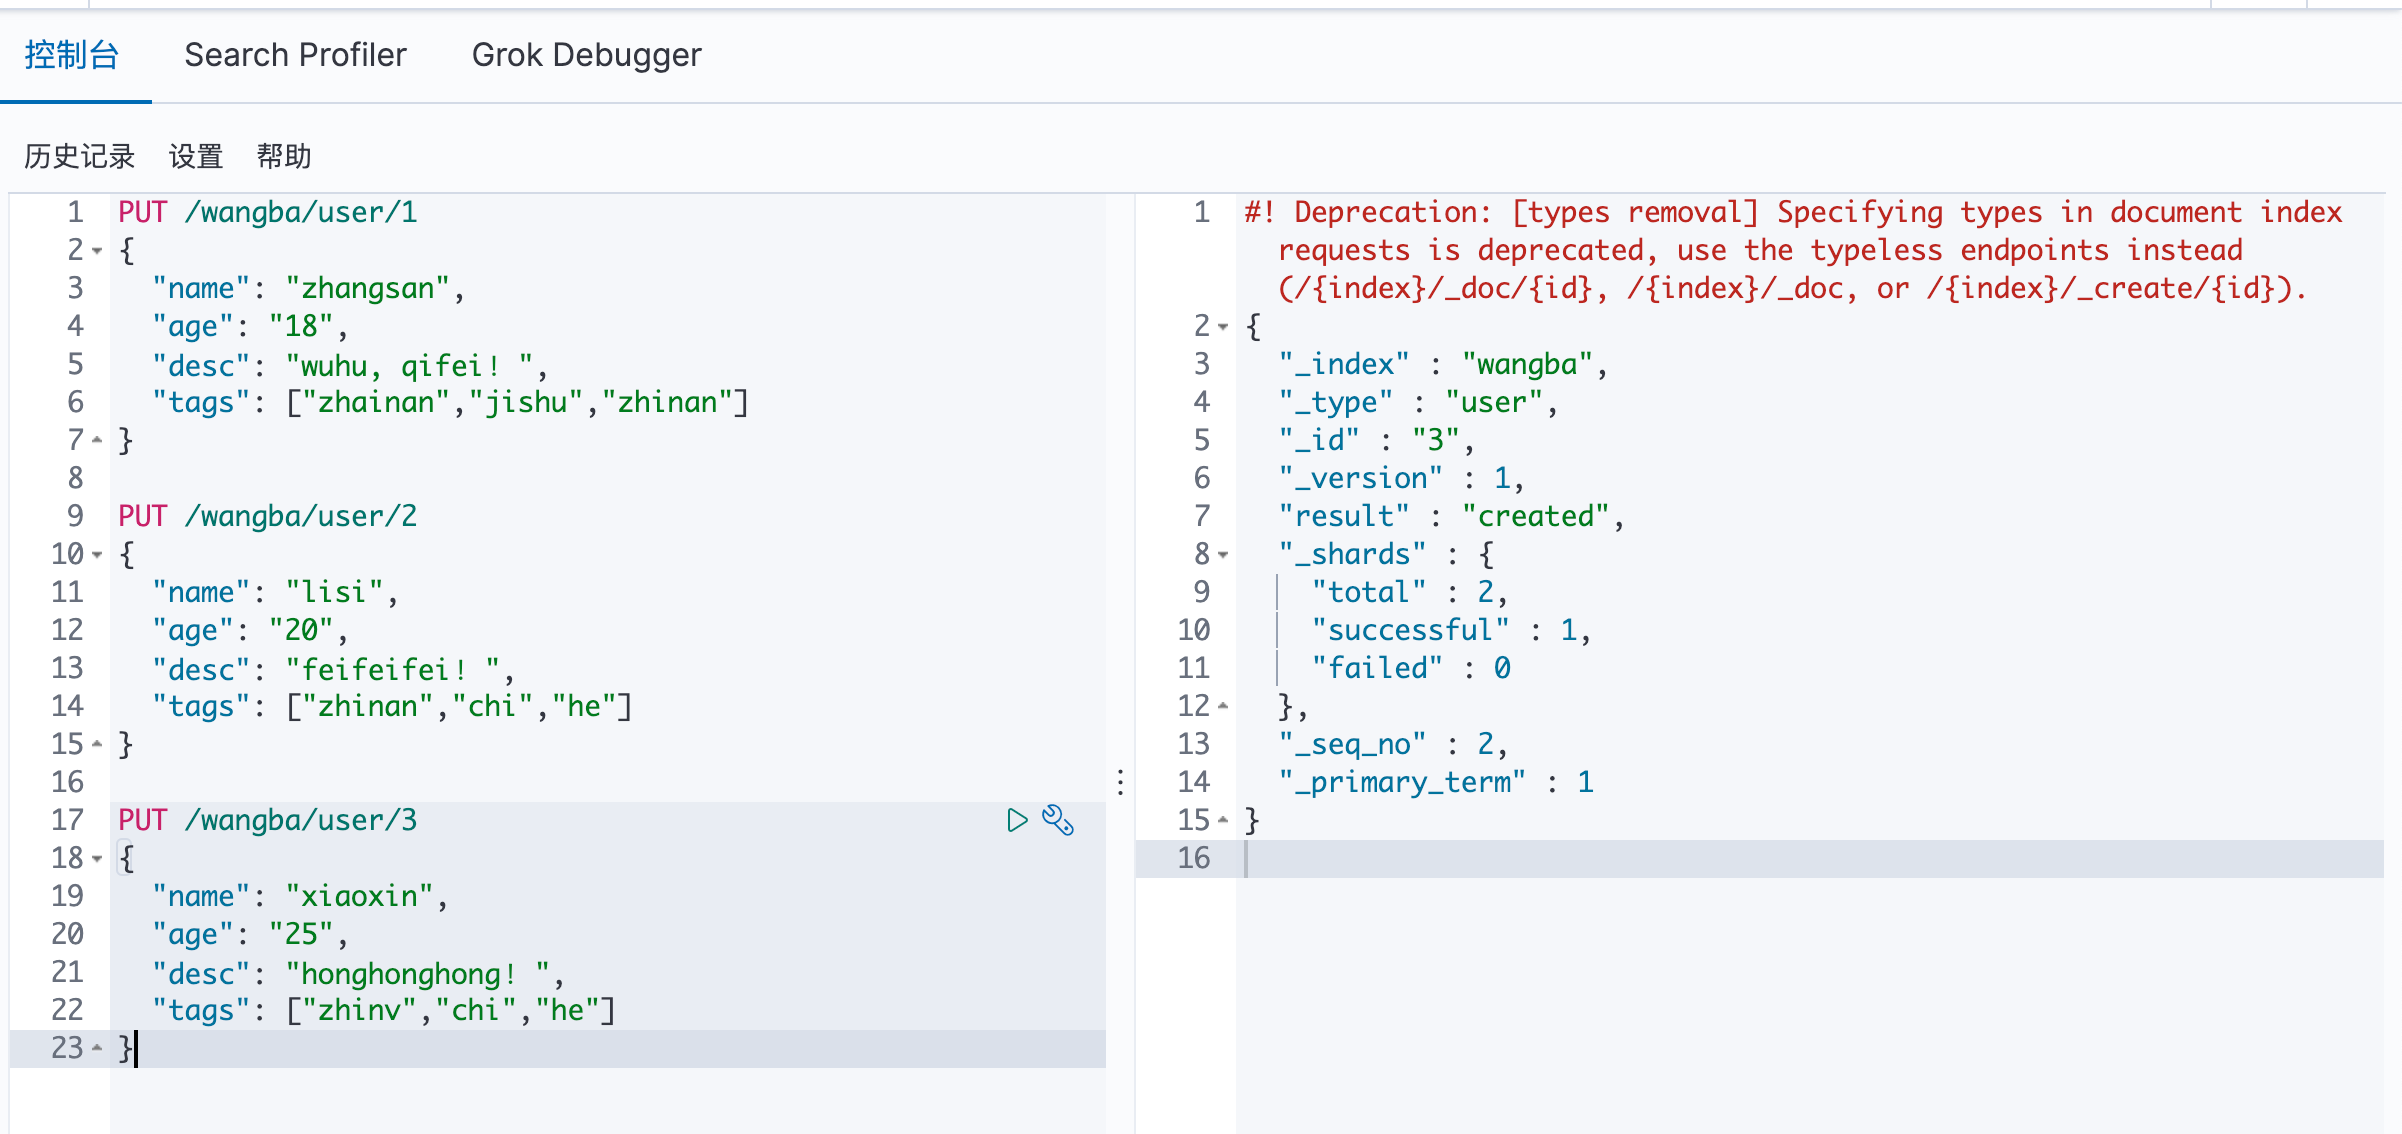Open 帮助 help

pos(284,156)
